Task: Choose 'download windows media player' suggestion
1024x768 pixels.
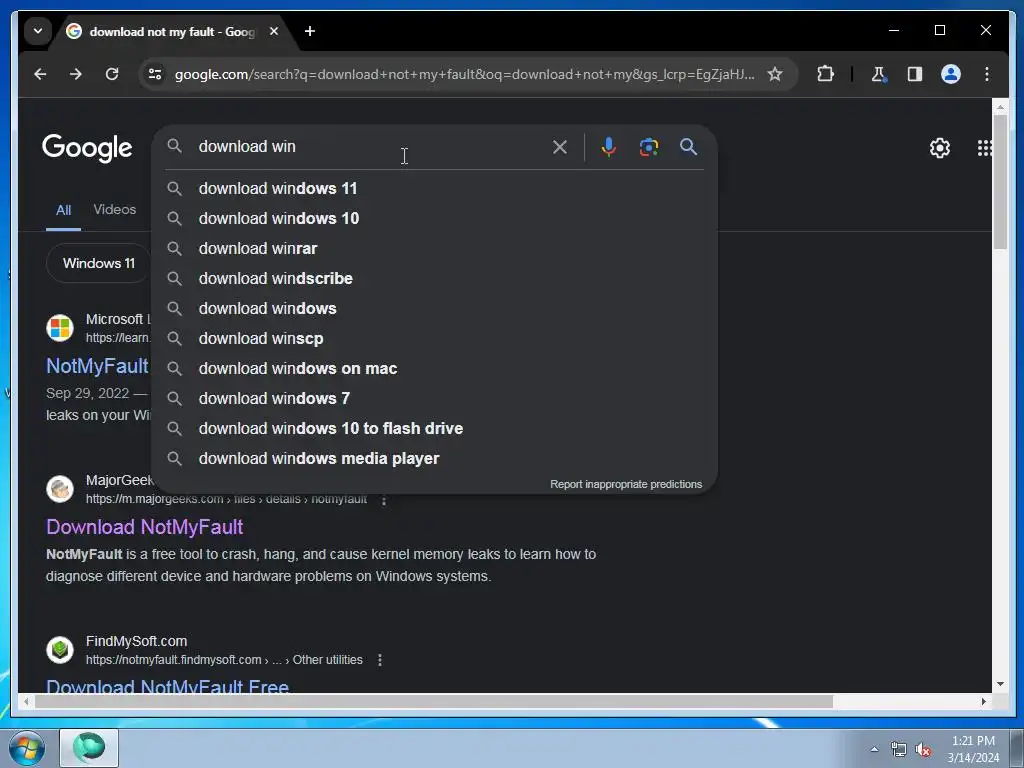Action: (434, 459)
